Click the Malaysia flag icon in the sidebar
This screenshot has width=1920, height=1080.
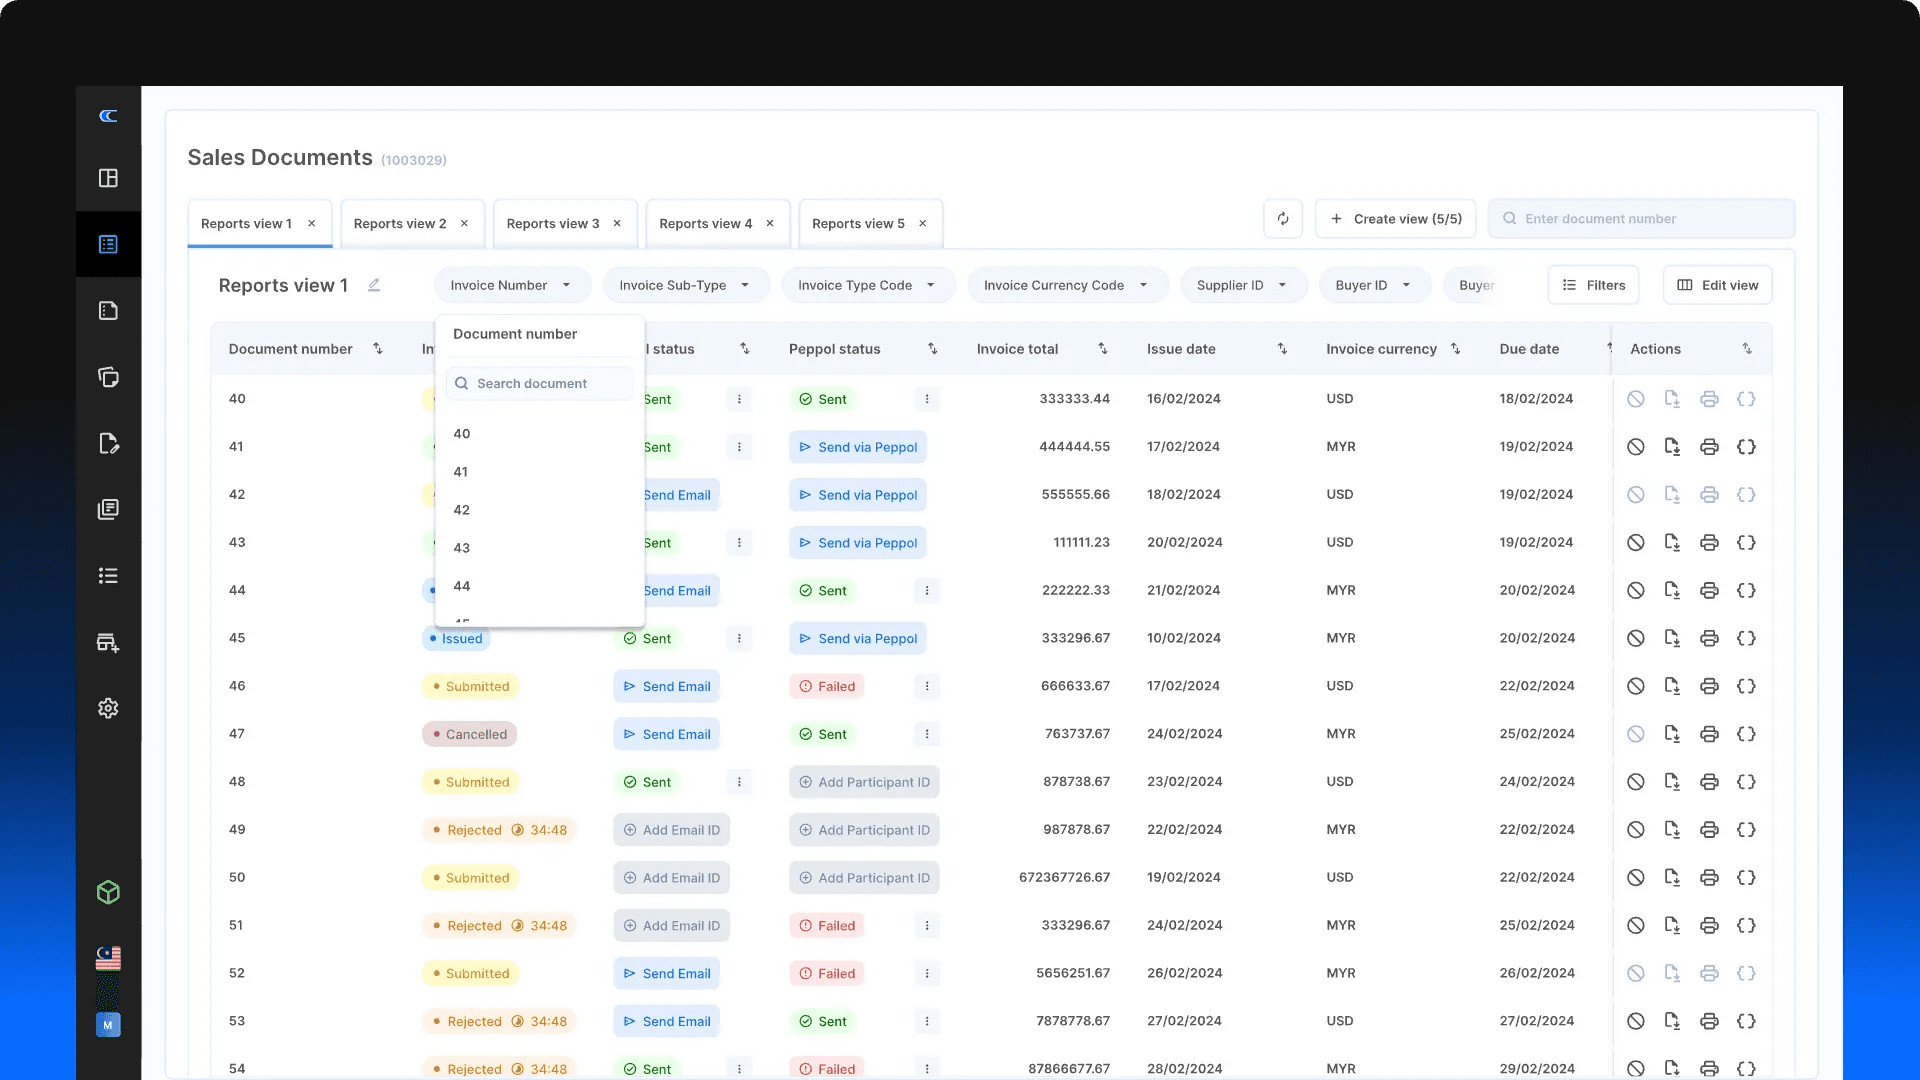[108, 958]
